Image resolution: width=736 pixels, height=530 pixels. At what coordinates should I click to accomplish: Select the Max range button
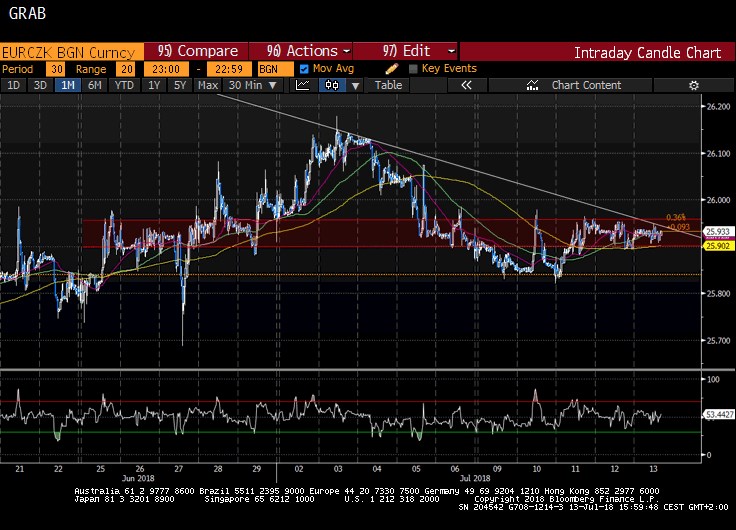[x=207, y=85]
